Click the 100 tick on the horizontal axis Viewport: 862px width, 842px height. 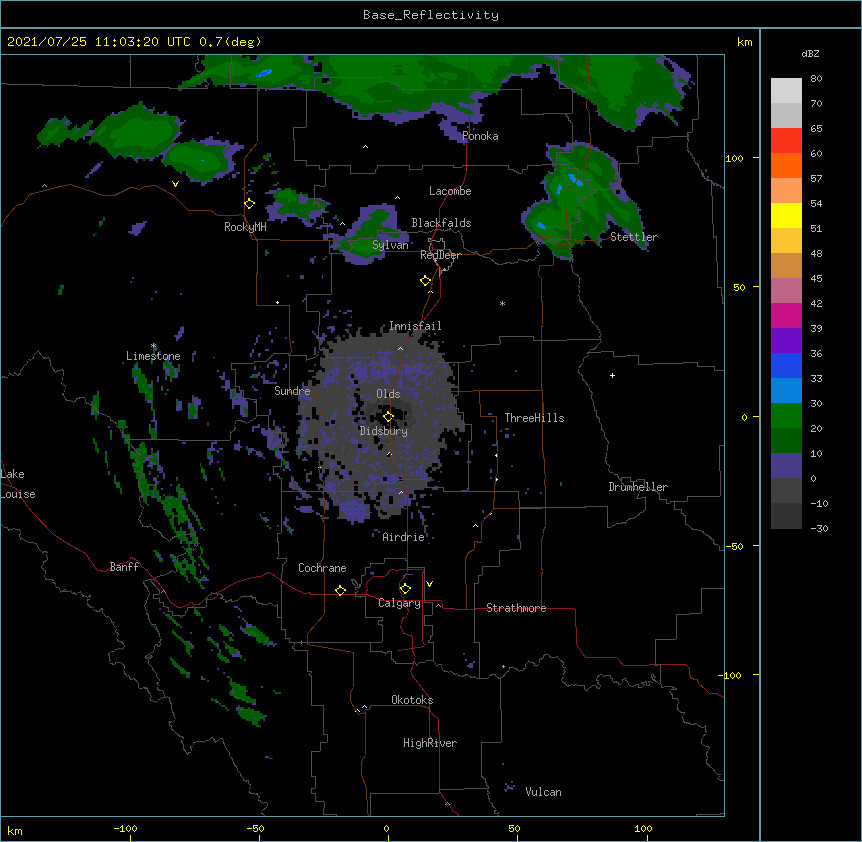(x=643, y=829)
